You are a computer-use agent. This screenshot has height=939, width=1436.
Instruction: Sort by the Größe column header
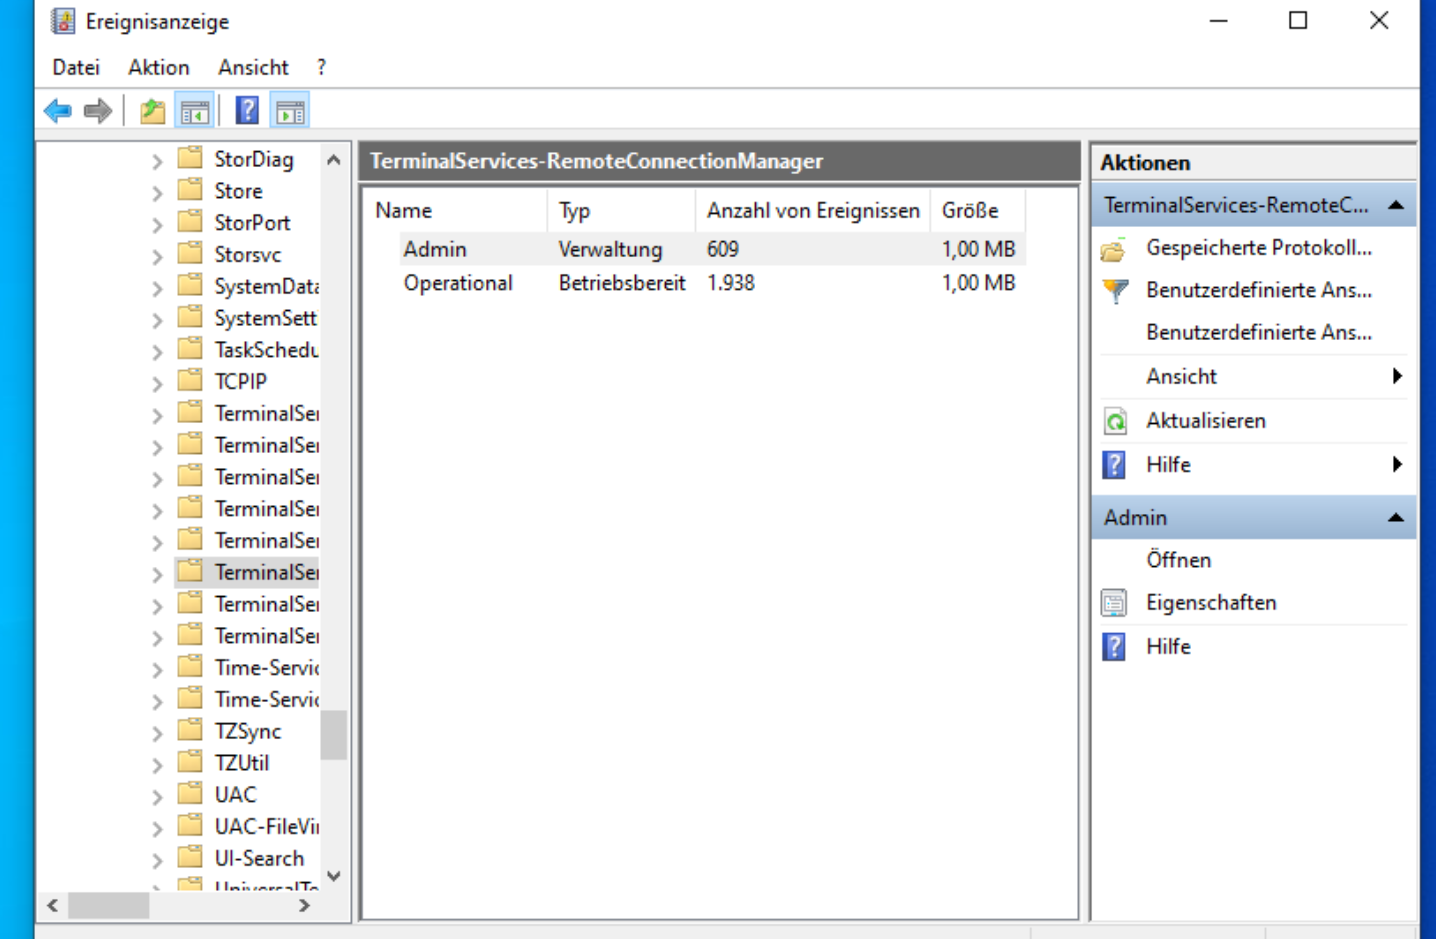[x=977, y=211]
